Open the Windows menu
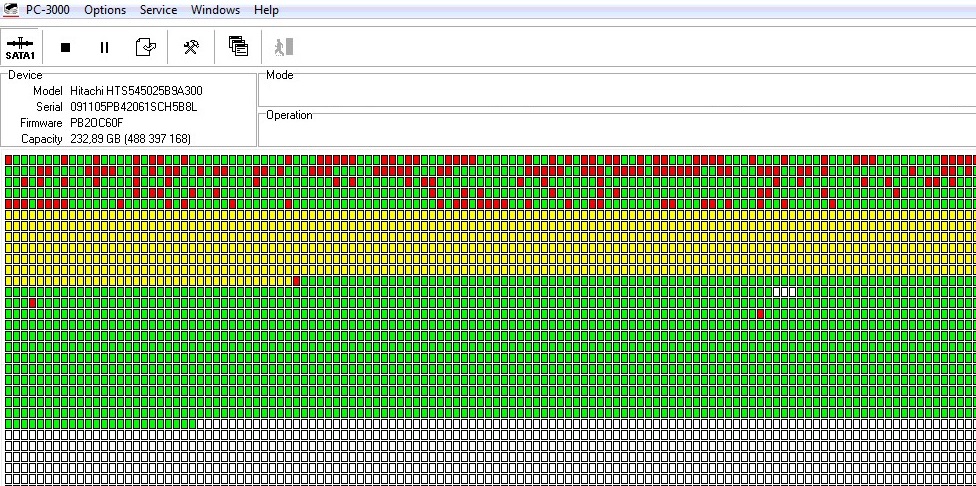Screen dimensions: 976x486 215,10
